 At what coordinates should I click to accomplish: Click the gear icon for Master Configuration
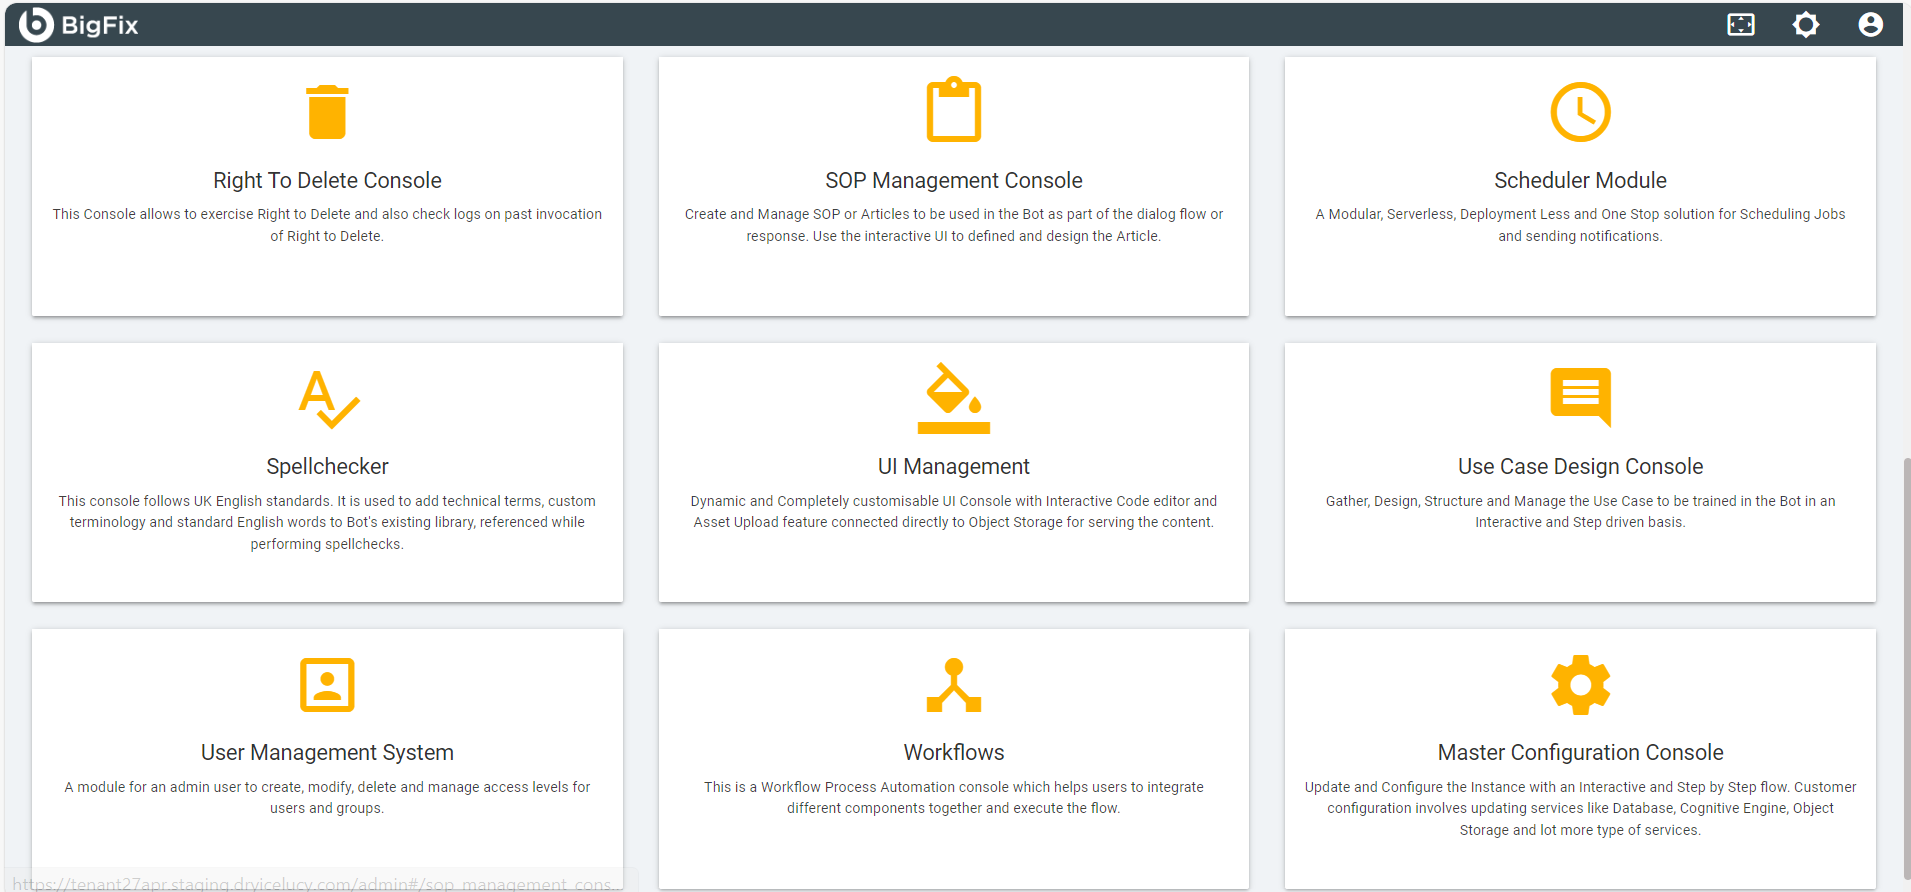[1580, 685]
